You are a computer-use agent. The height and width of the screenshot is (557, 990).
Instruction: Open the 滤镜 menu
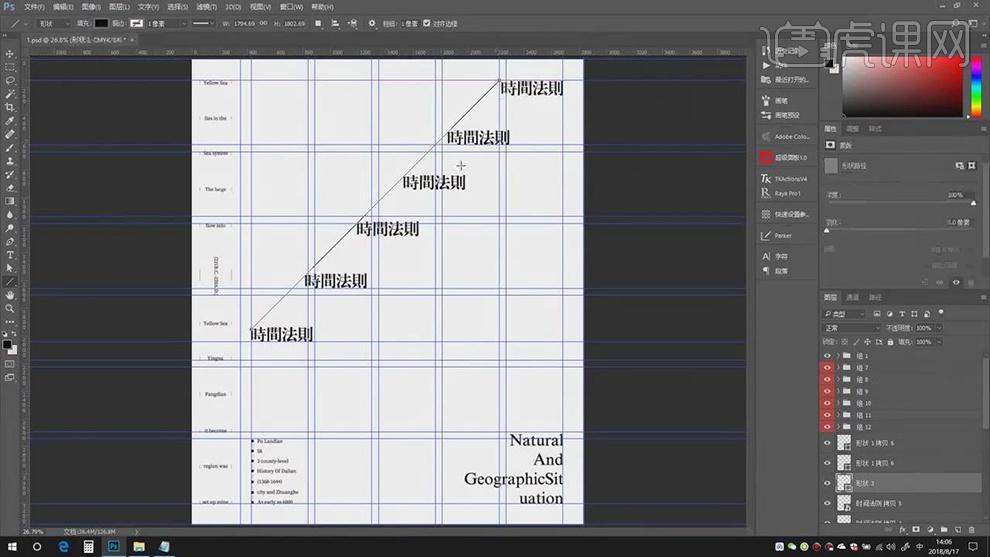[205, 6]
